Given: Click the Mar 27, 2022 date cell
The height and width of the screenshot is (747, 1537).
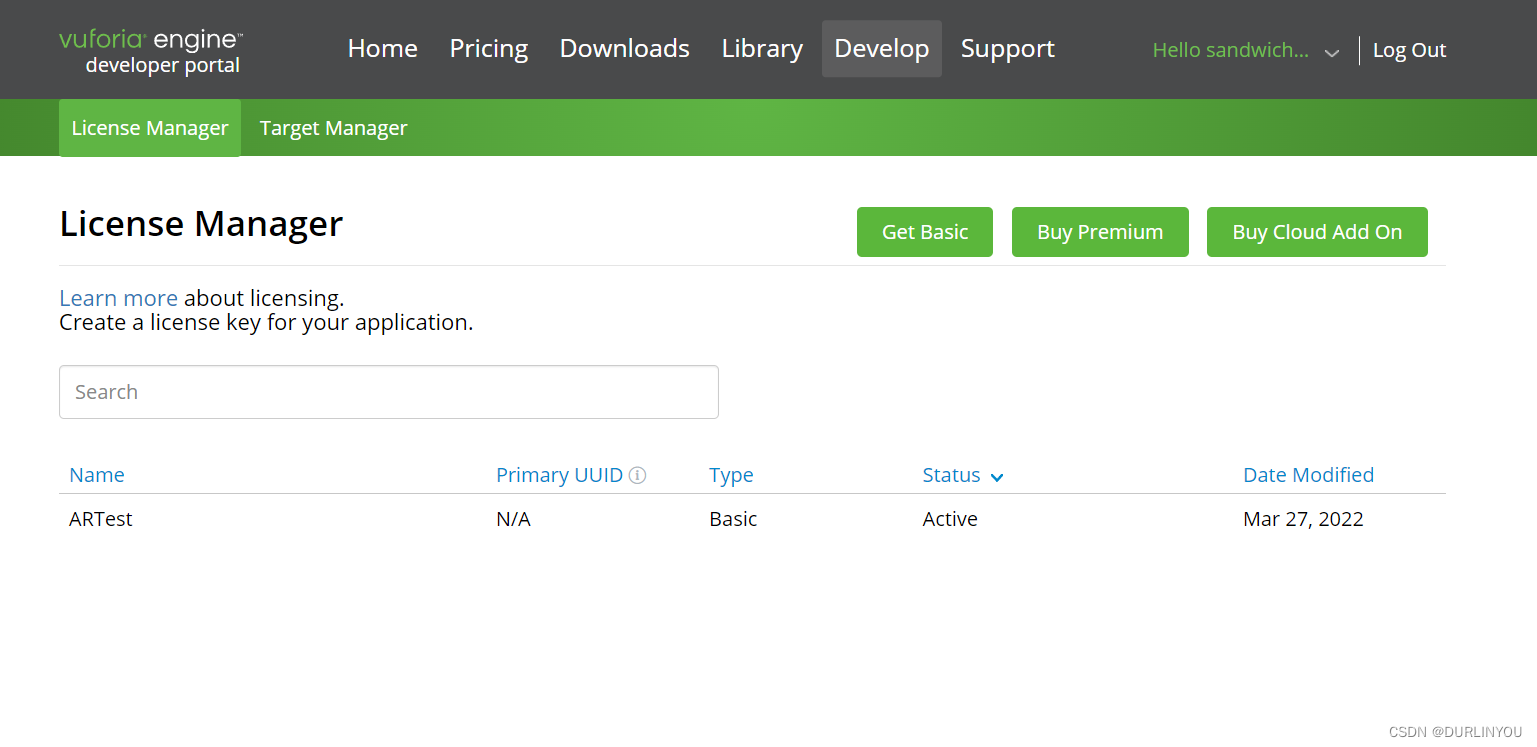Looking at the screenshot, I should [x=1303, y=519].
